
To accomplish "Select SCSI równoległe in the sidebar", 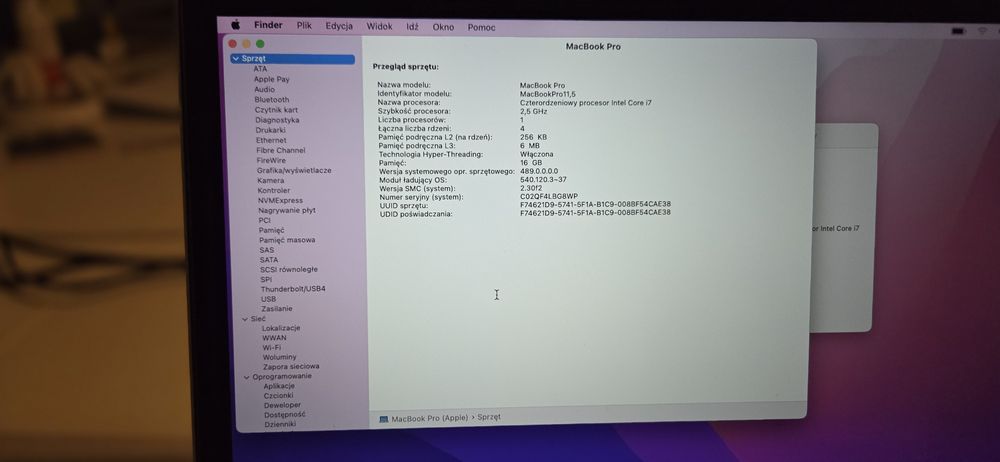I will point(289,269).
